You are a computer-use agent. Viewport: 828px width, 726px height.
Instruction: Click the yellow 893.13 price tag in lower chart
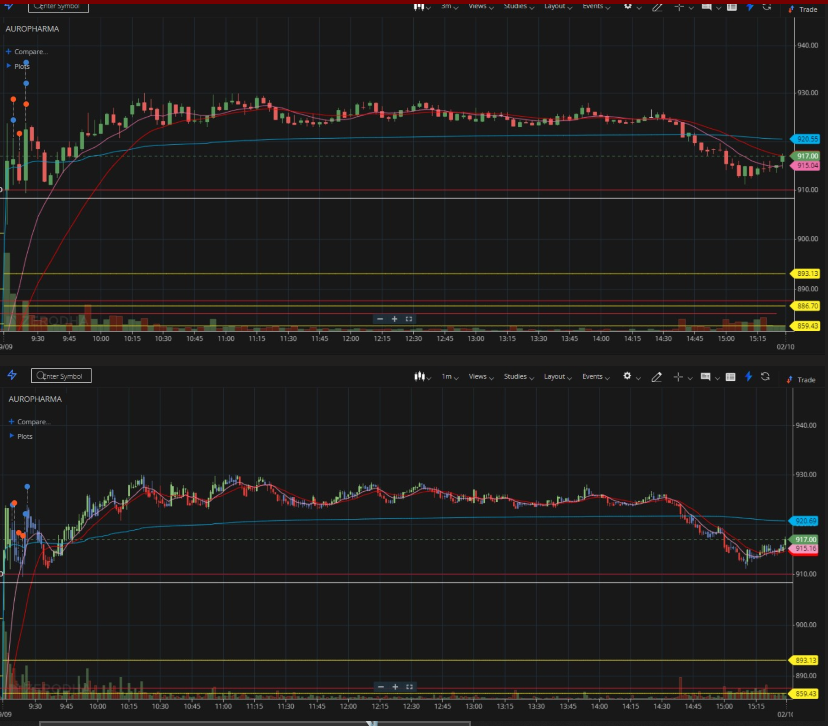(x=804, y=661)
